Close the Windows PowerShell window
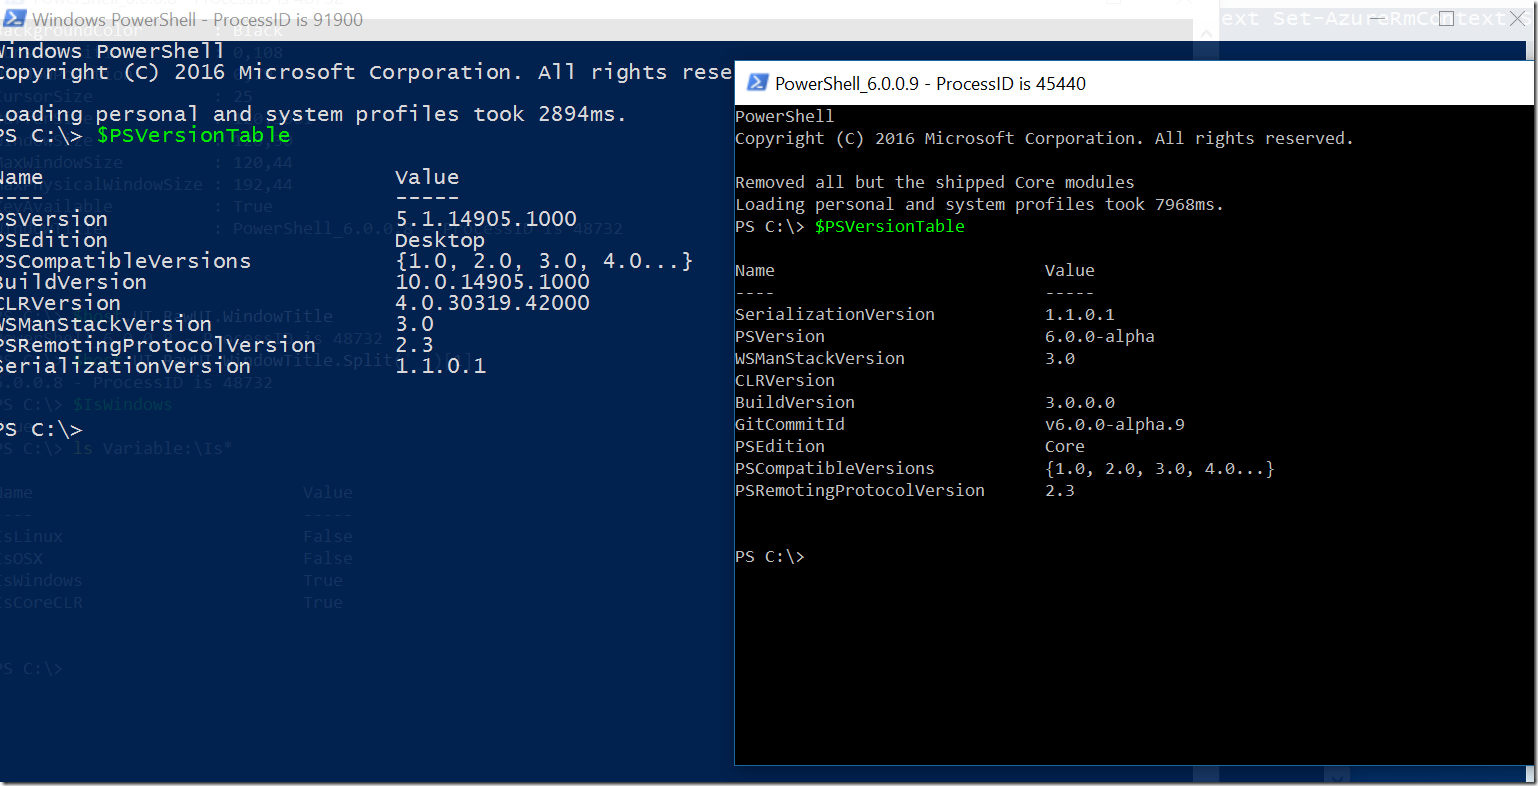1538x786 pixels. [x=1516, y=19]
